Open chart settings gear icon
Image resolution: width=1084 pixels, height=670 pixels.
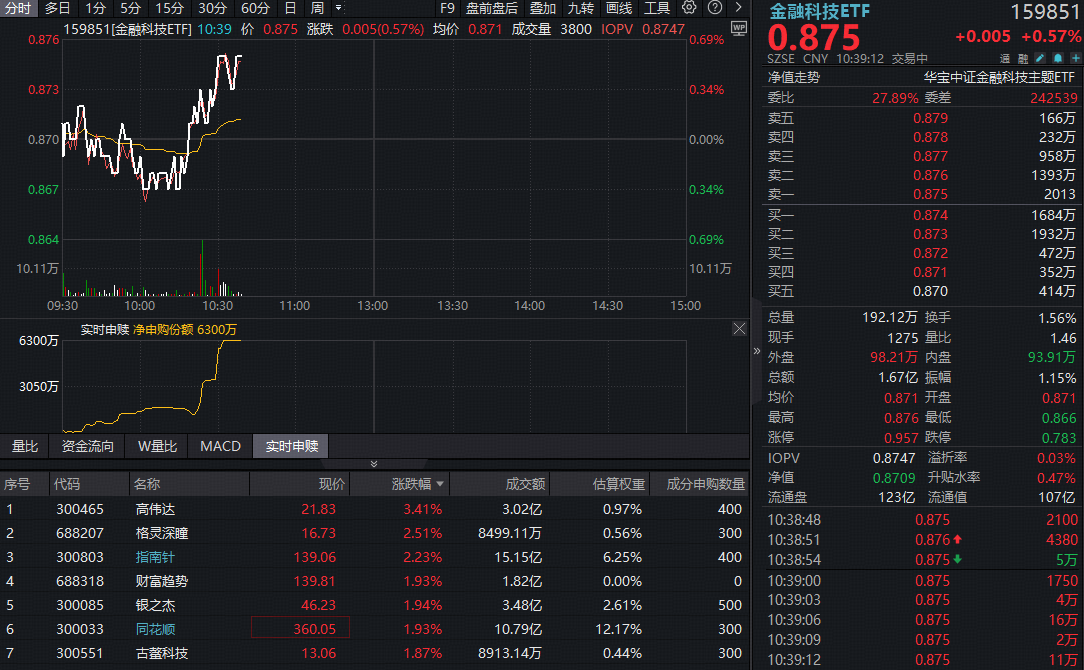(x=689, y=8)
